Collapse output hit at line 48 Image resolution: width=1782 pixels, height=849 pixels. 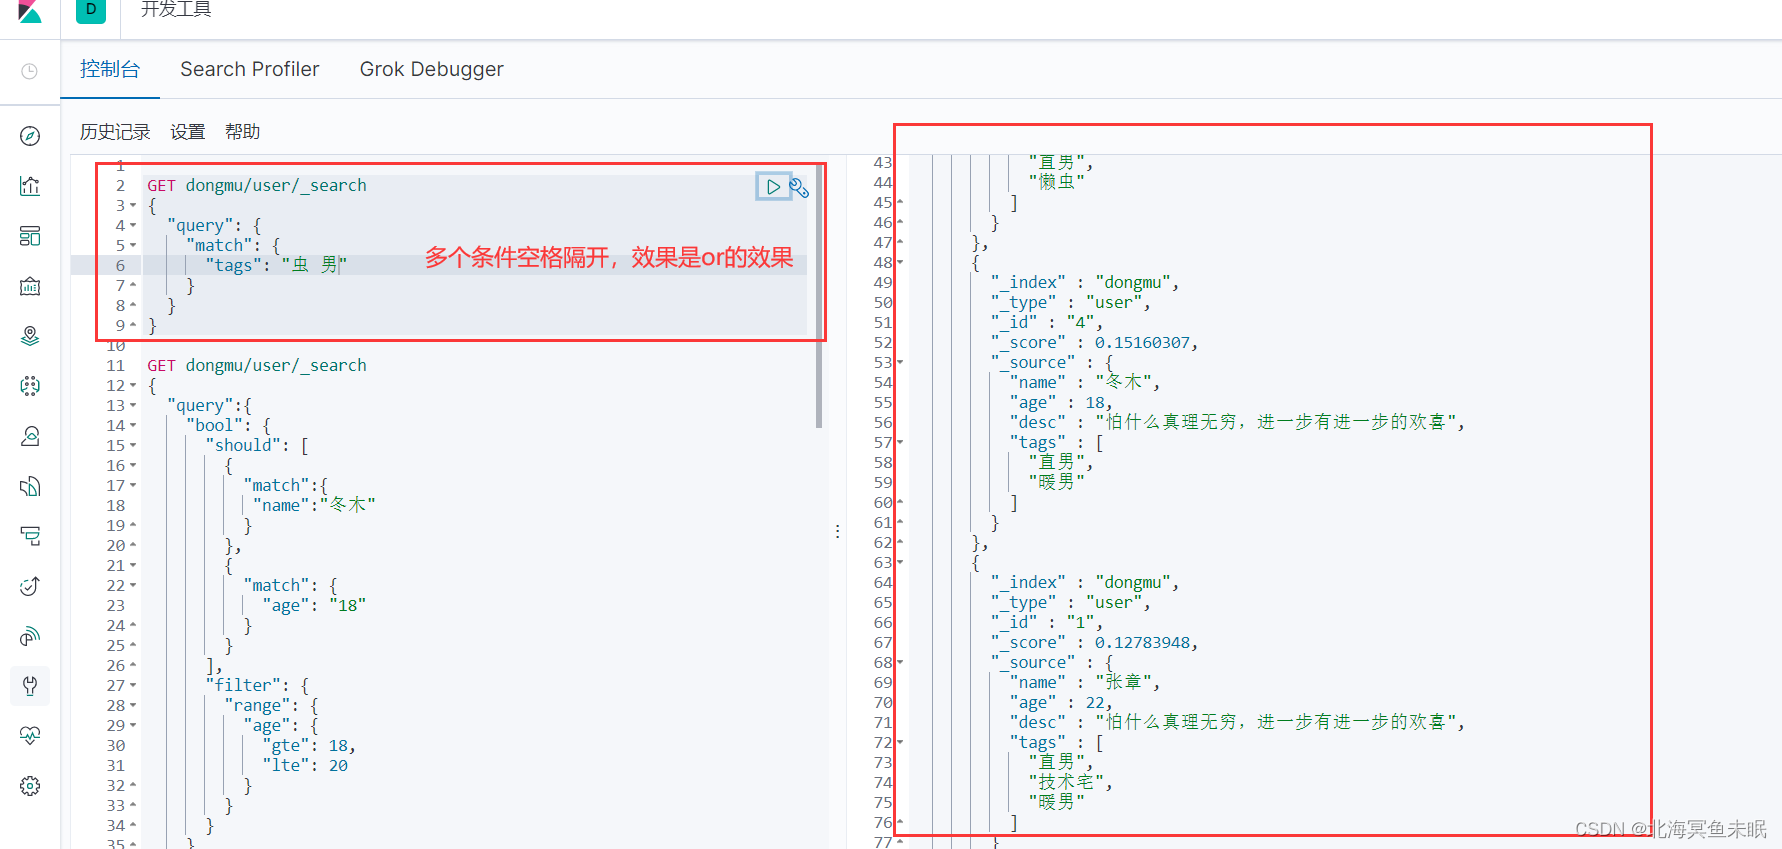point(900,262)
